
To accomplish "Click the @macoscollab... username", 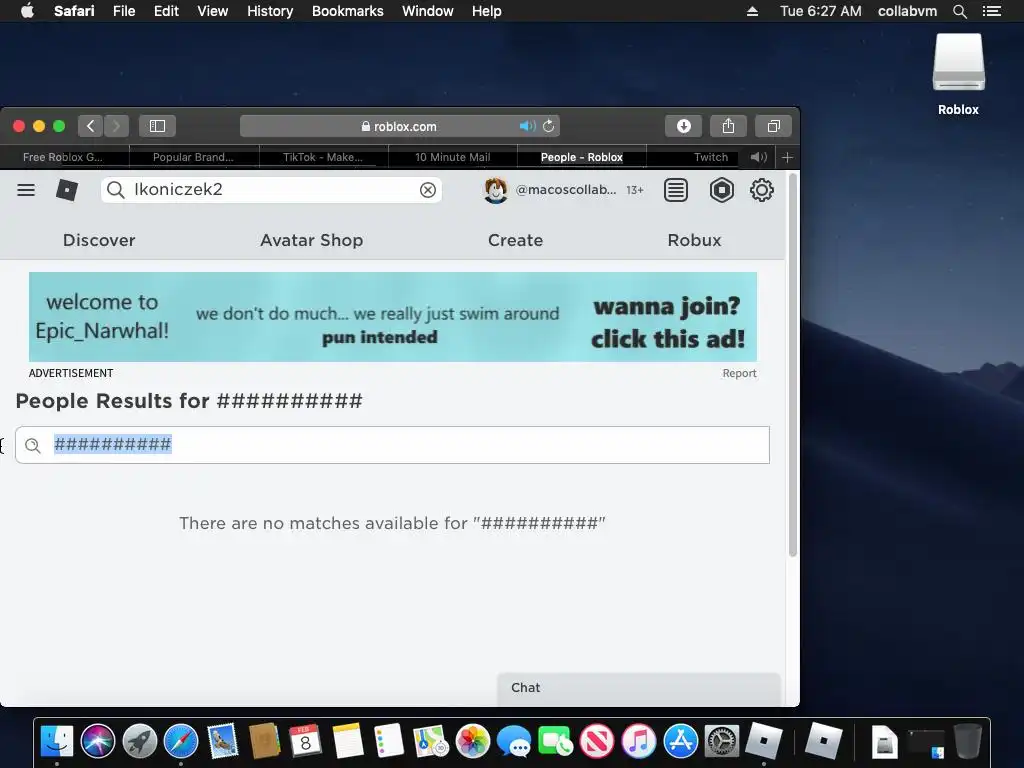I will 566,190.
